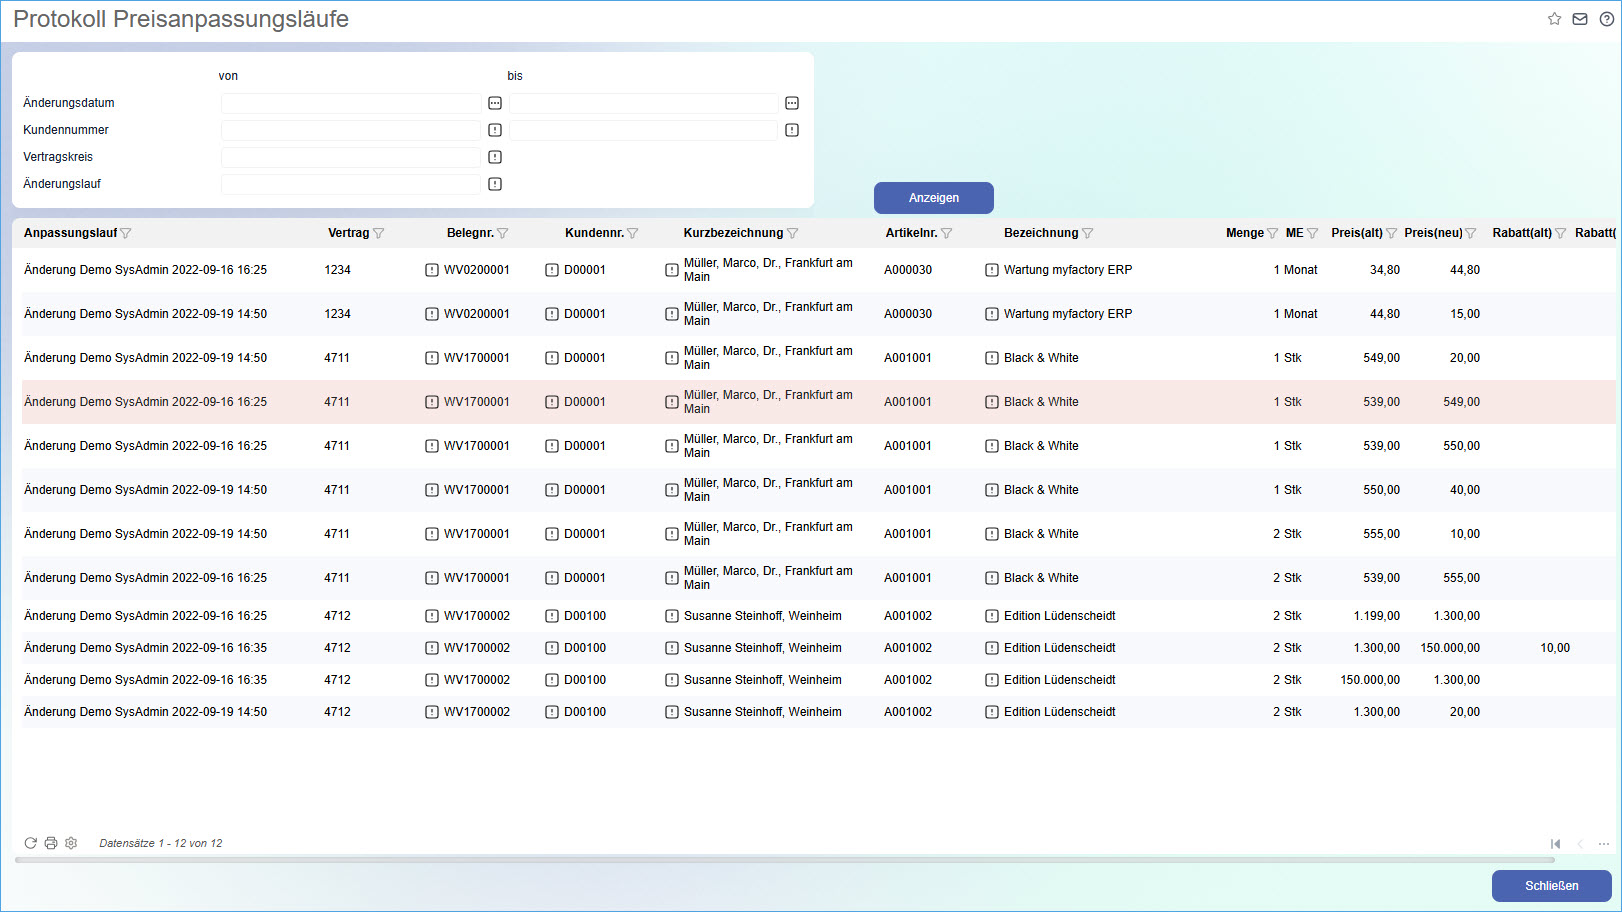Open info icon beside Belegnr. WV0200001 first row
1622x912 pixels.
[432, 270]
